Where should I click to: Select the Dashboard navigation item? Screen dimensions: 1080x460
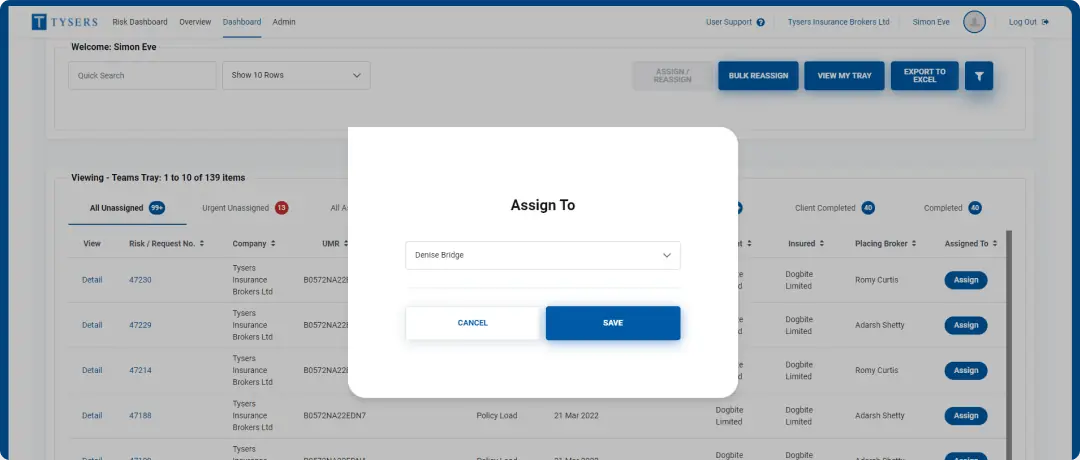click(242, 22)
